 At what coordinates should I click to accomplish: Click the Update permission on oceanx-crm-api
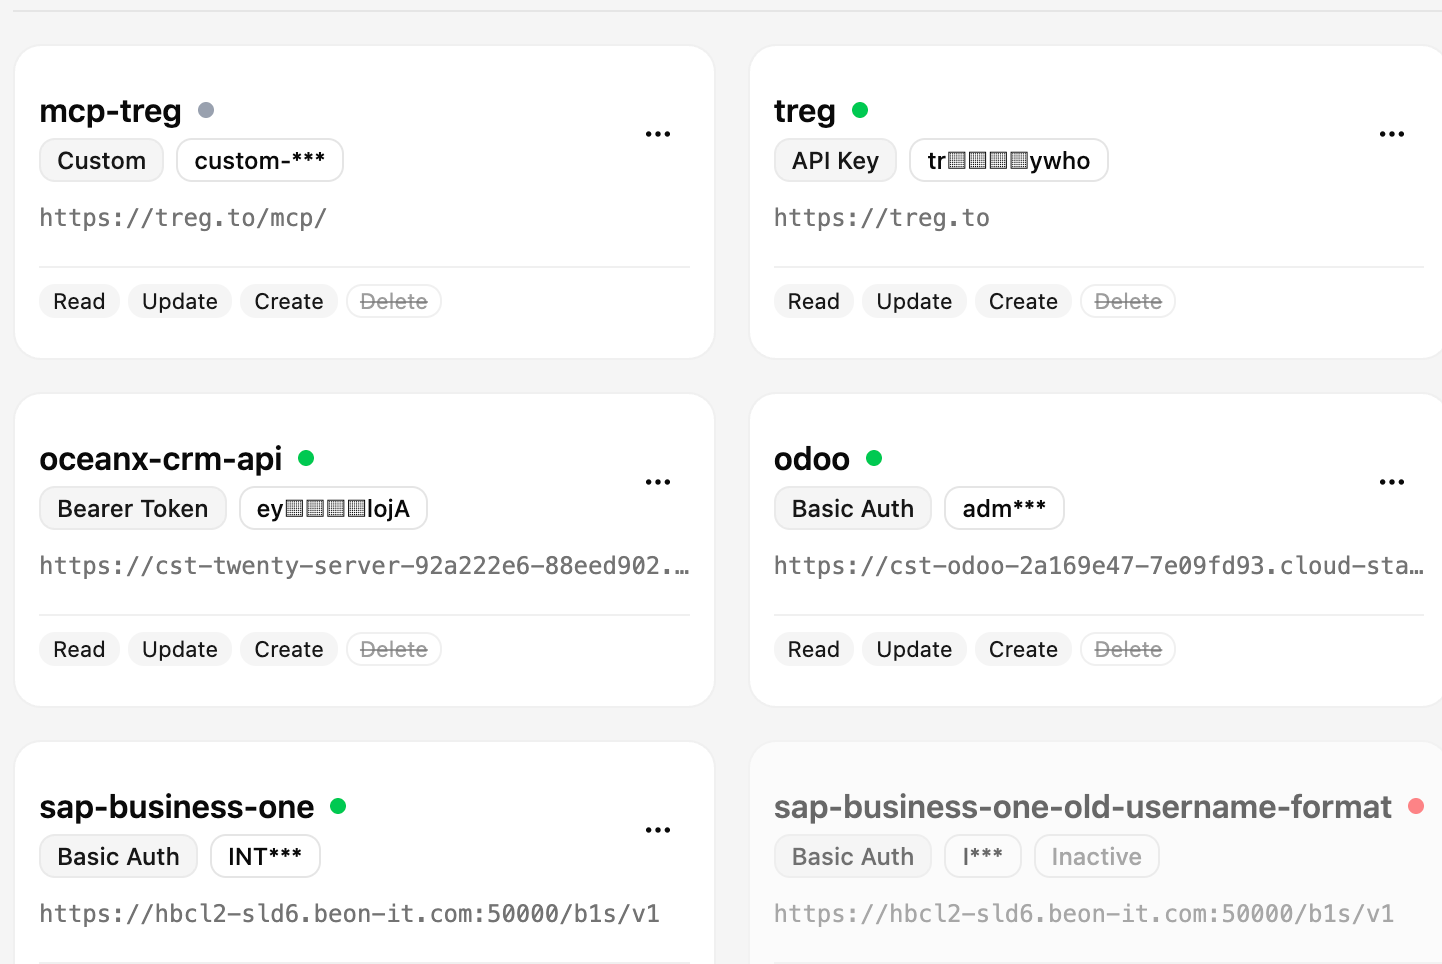tap(180, 649)
